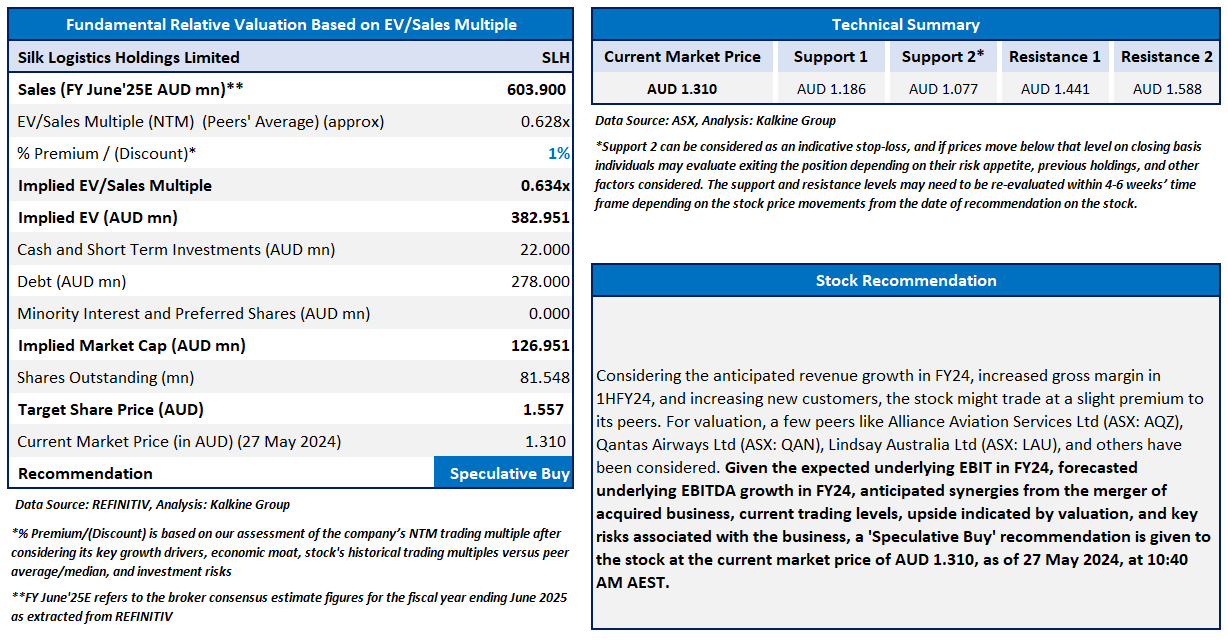1228x640 pixels.
Task: Click the implied market cap value 126.951
Action: tap(540, 345)
